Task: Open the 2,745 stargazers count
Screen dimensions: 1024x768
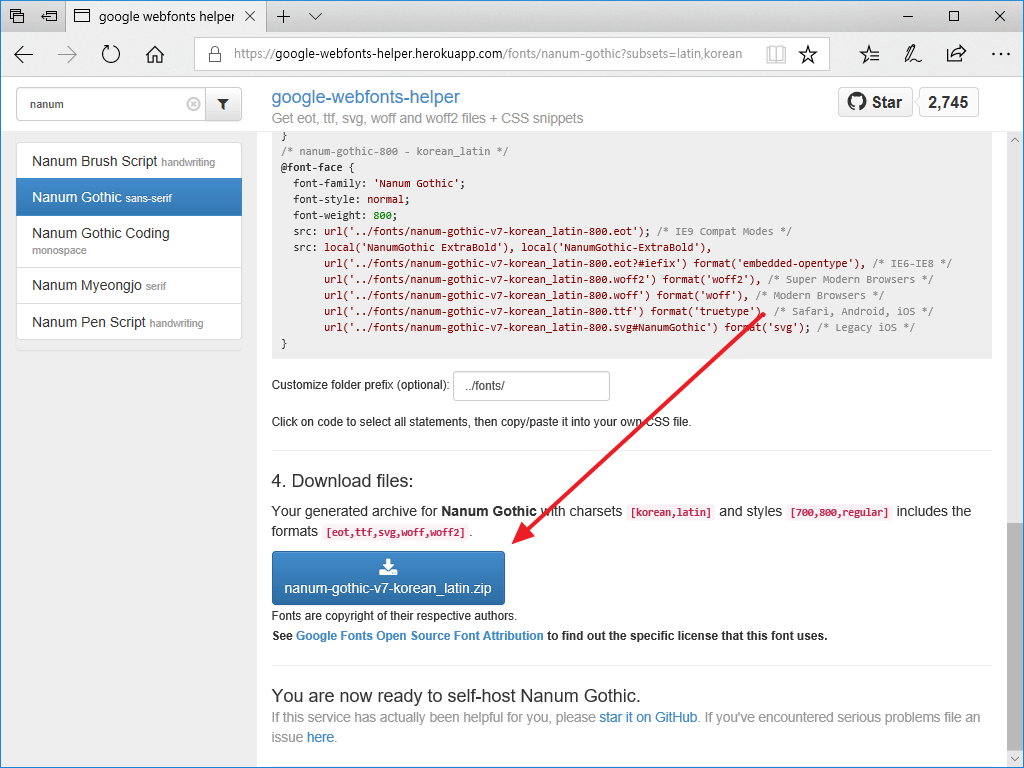Action: (948, 102)
